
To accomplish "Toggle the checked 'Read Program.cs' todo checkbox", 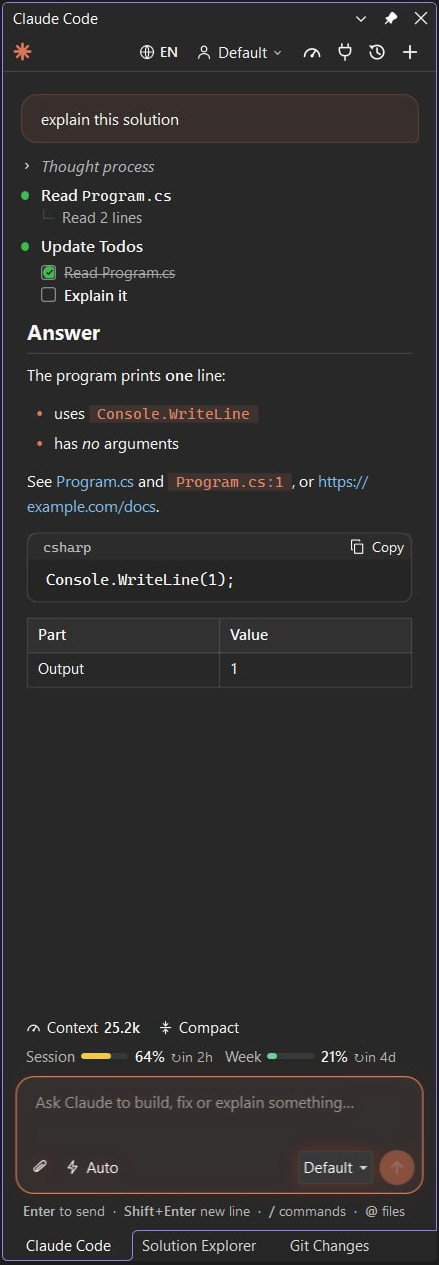I will [x=48, y=272].
